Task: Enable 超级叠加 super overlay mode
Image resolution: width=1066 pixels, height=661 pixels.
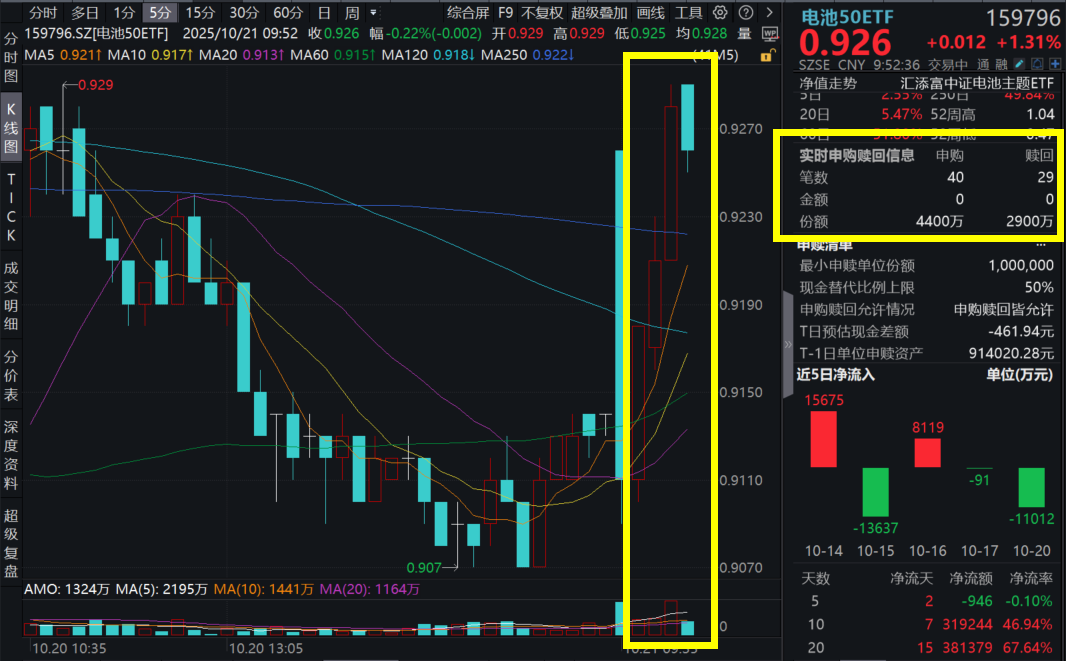Action: 599,14
